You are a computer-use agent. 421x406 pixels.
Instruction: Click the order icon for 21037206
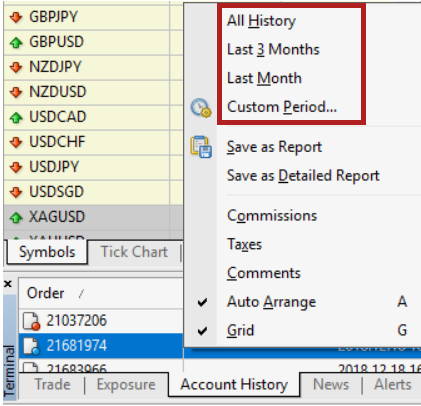point(31,321)
